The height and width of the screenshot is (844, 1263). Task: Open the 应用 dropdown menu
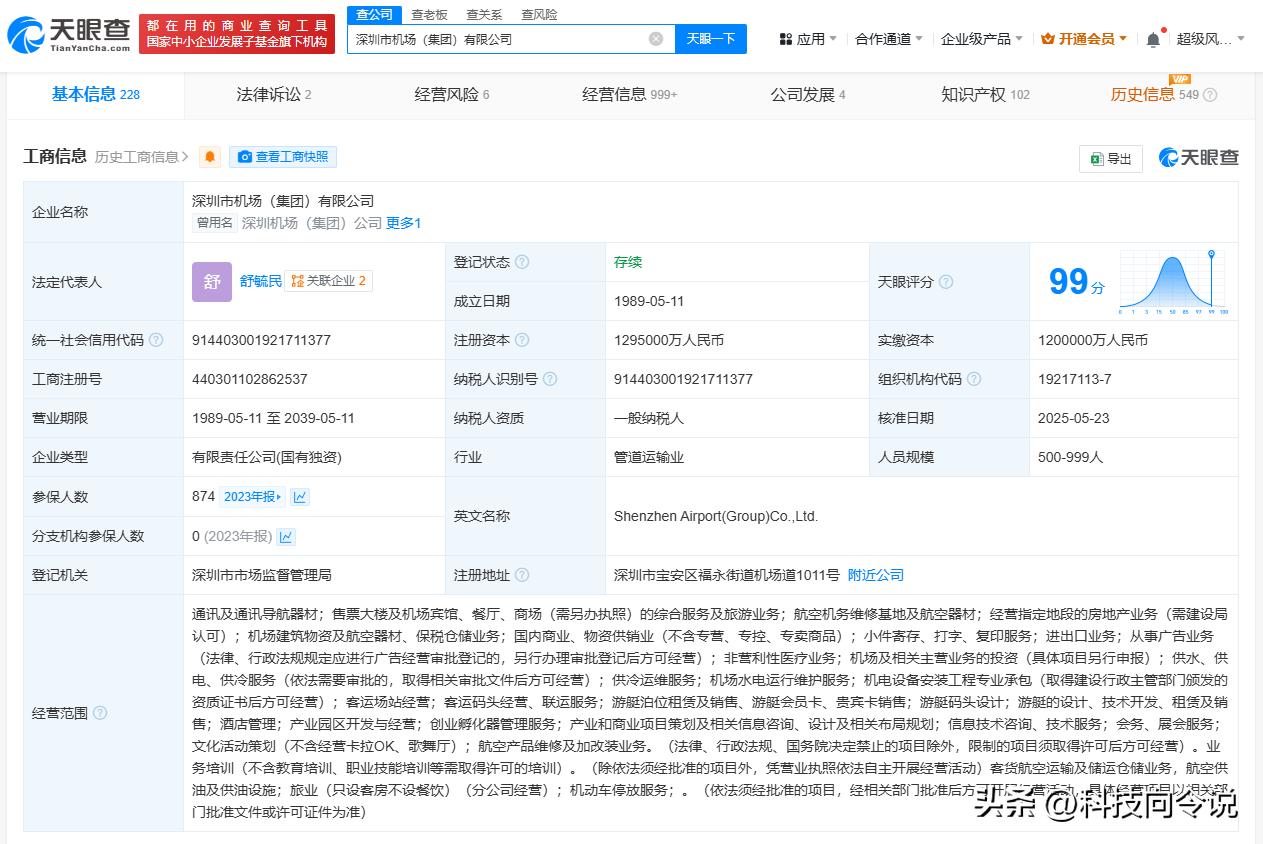(810, 39)
